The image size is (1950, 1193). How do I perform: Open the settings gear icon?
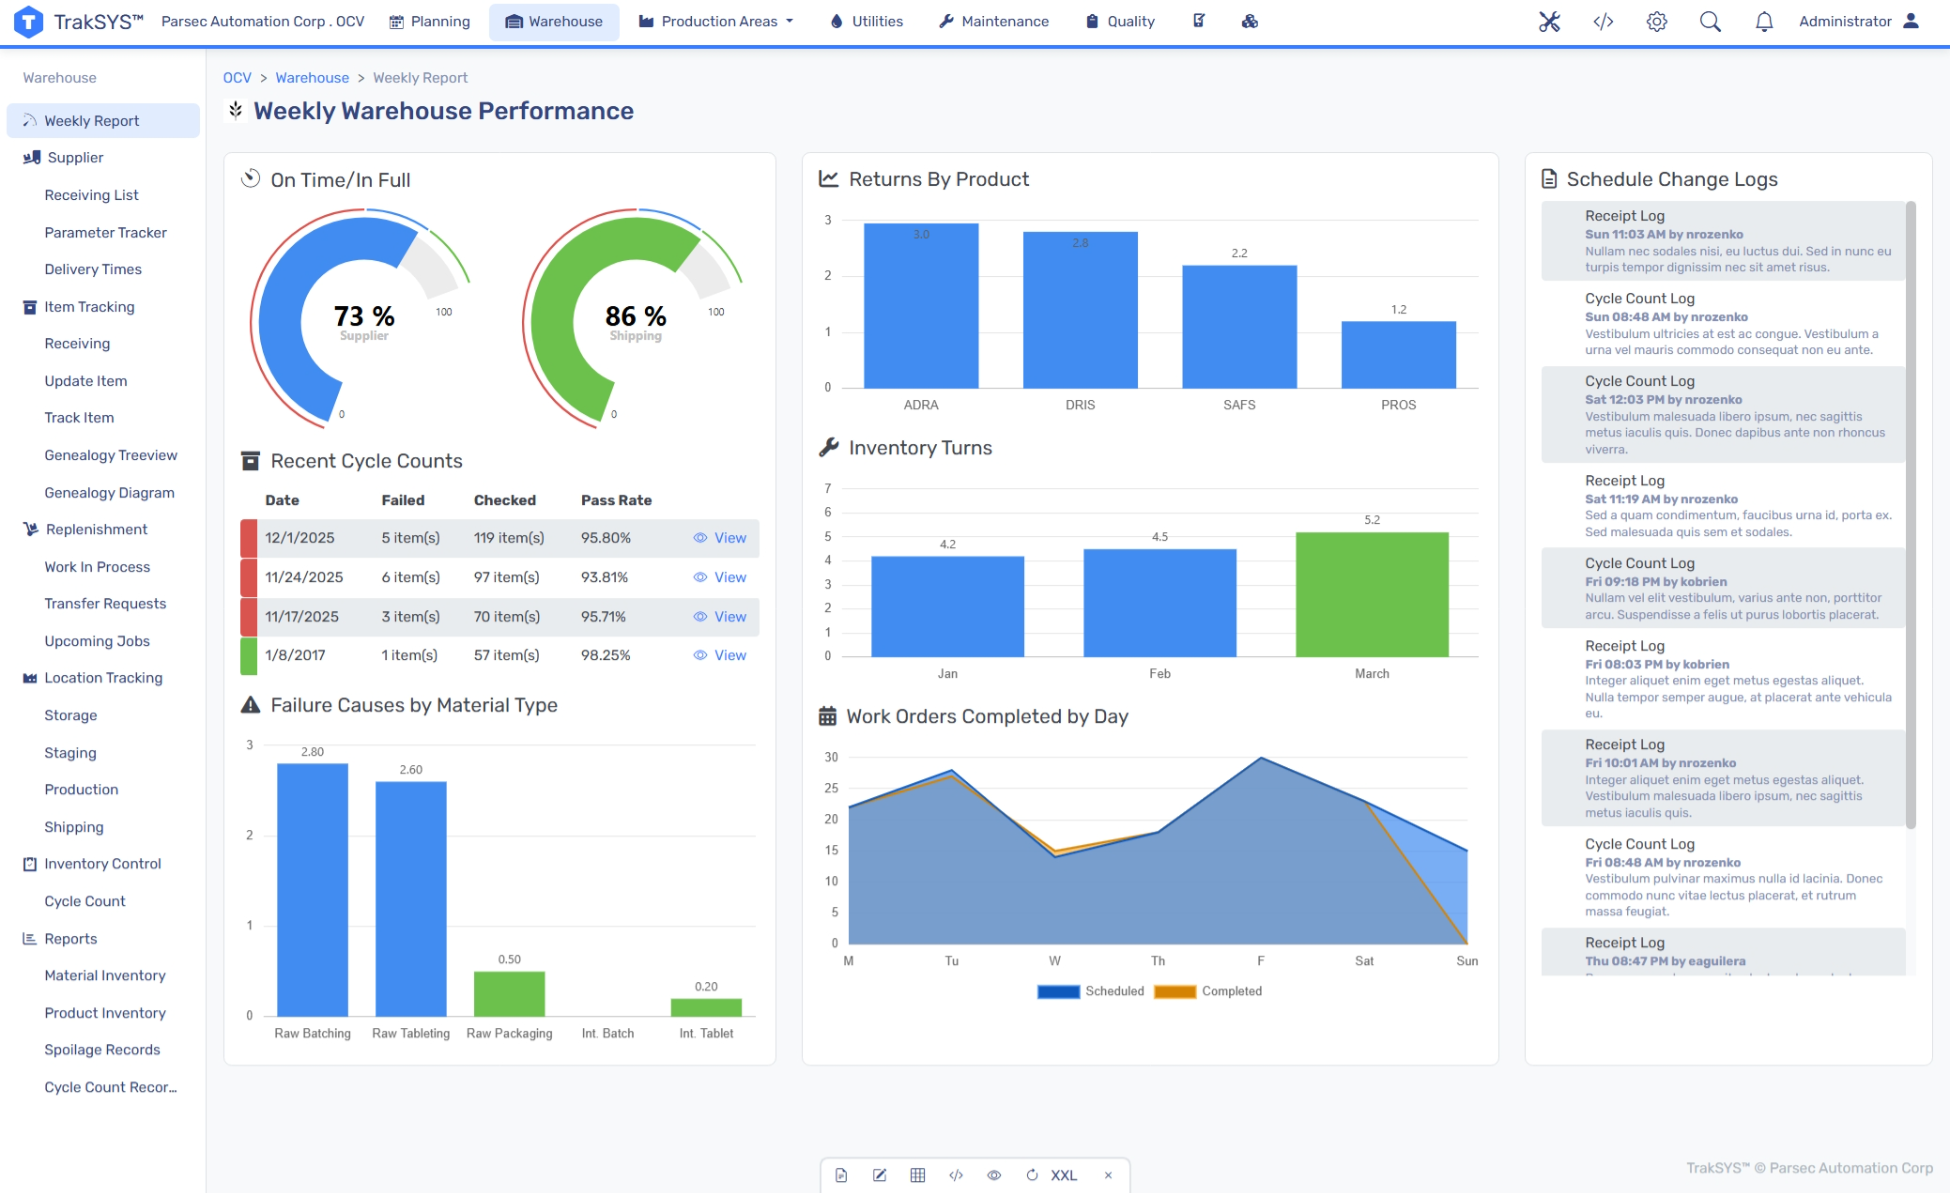[1657, 21]
